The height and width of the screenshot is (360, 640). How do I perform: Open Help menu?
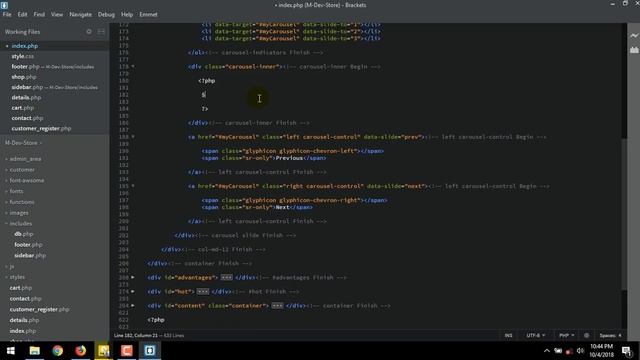pyautogui.click(x=127, y=14)
